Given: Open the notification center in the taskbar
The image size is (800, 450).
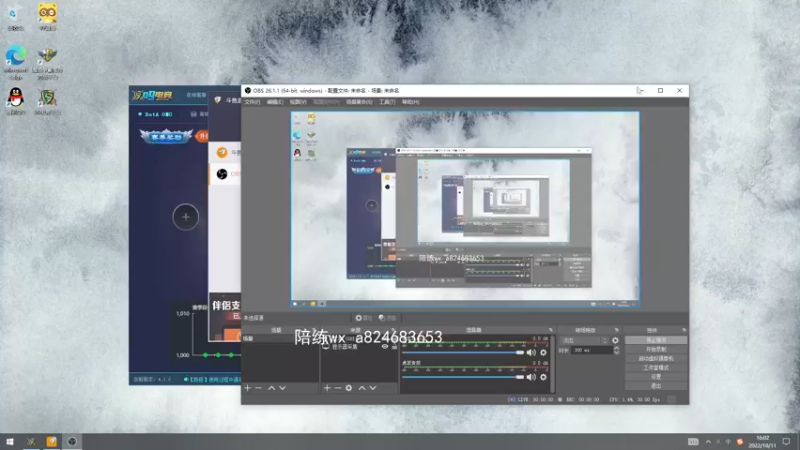Looking at the screenshot, I should 786,441.
